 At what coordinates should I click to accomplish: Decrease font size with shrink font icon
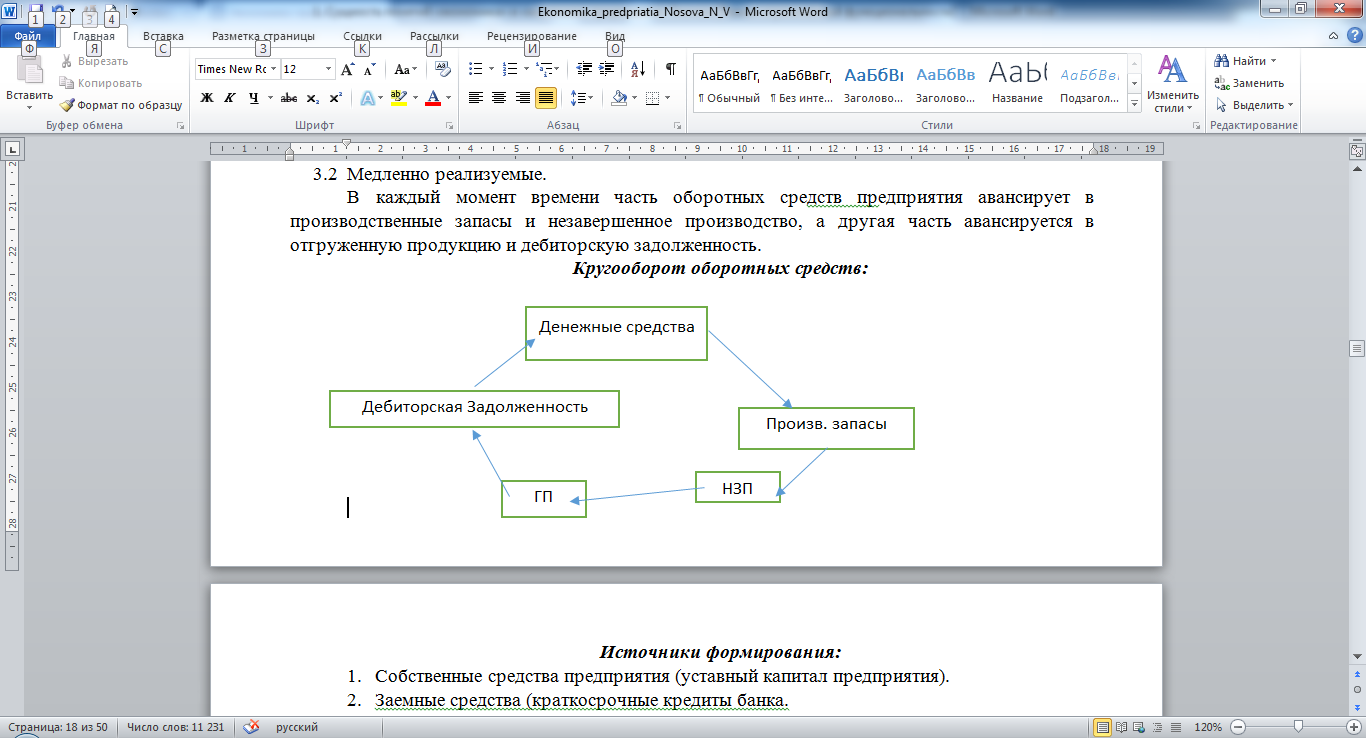tap(369, 69)
